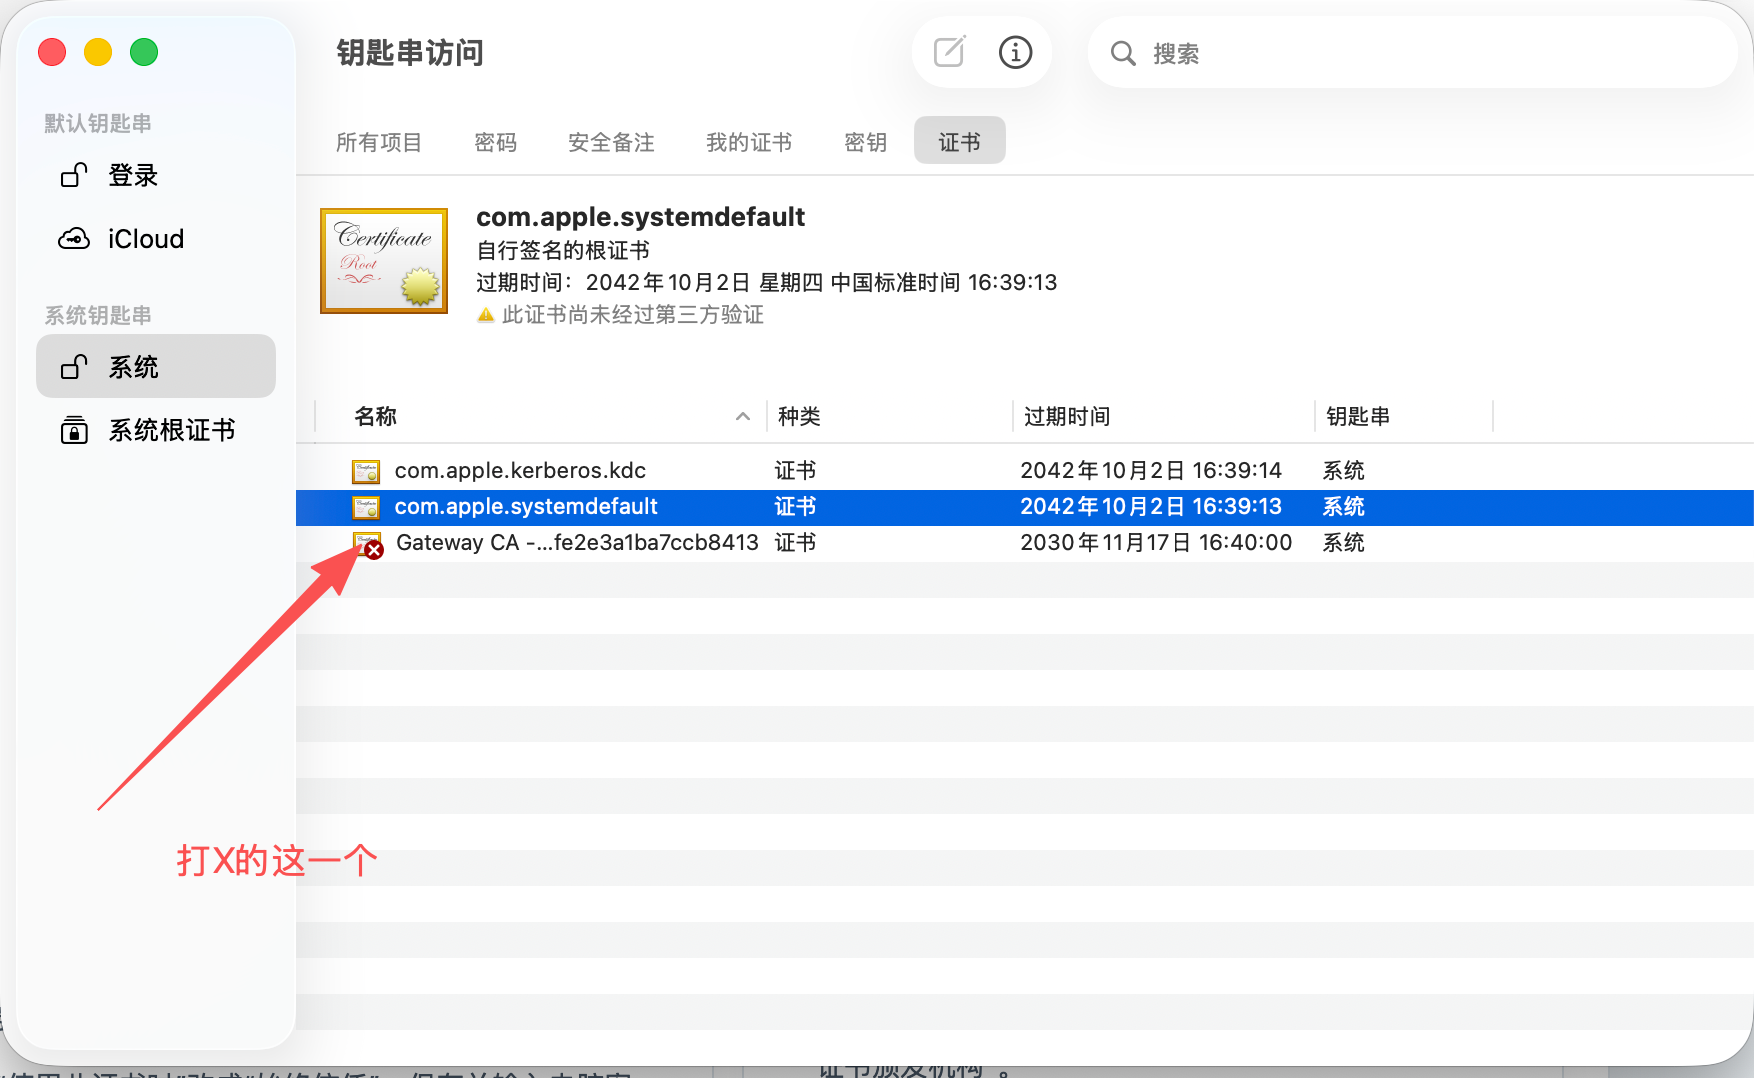Click the red close window button
Image resolution: width=1754 pixels, height=1078 pixels.
click(52, 52)
